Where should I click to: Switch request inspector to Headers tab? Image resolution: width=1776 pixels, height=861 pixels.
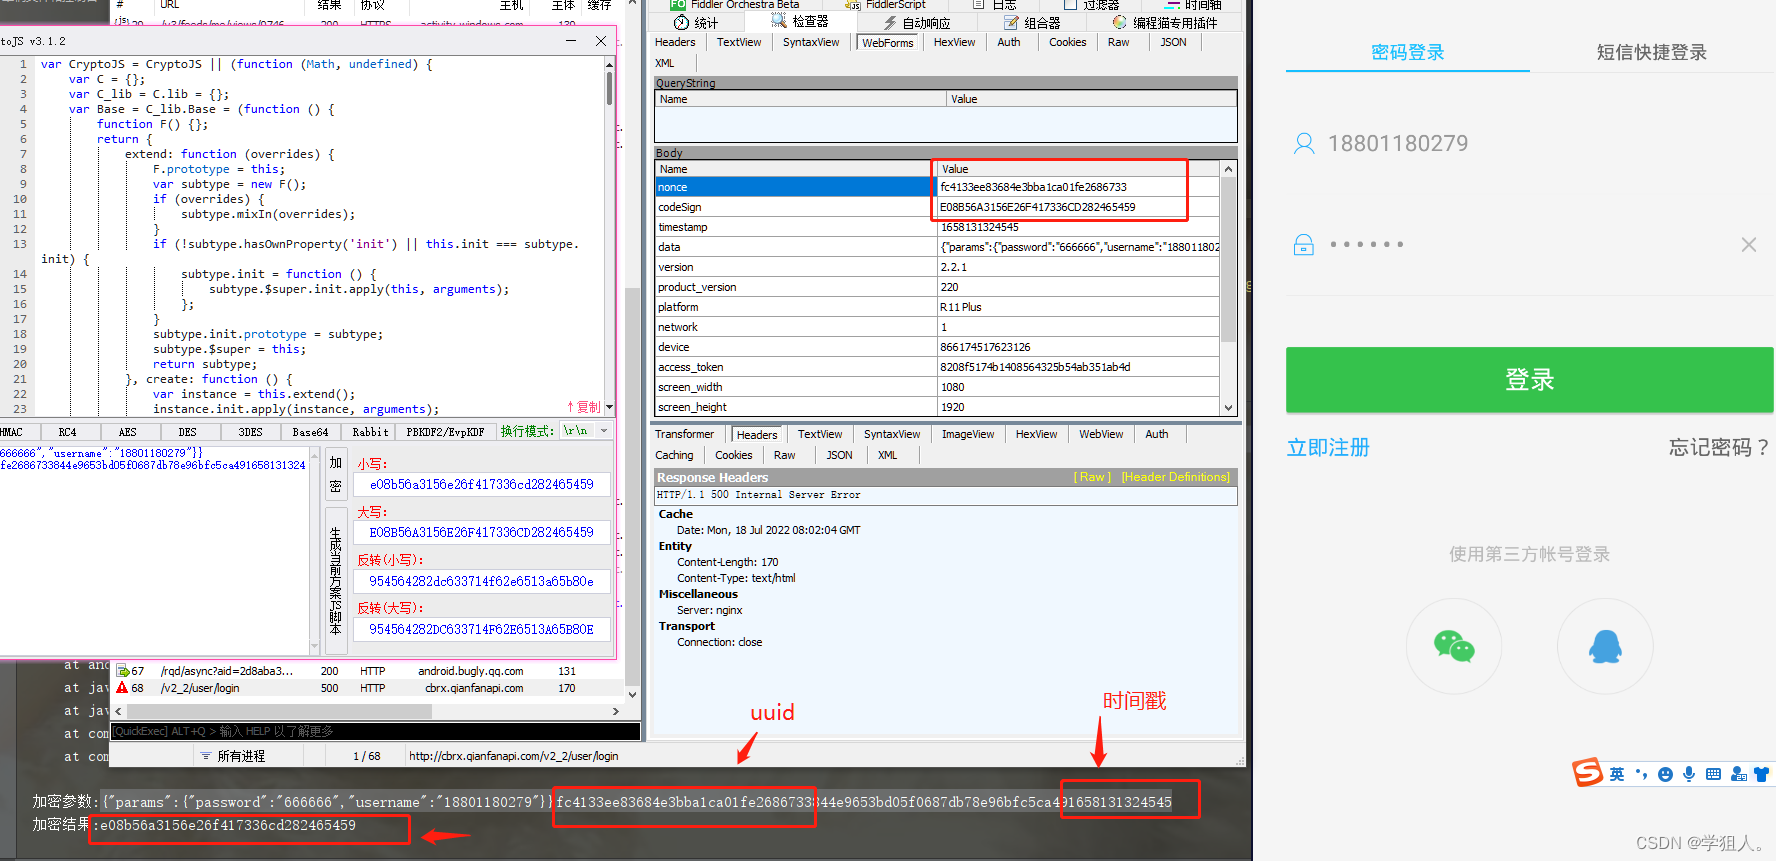click(x=675, y=42)
